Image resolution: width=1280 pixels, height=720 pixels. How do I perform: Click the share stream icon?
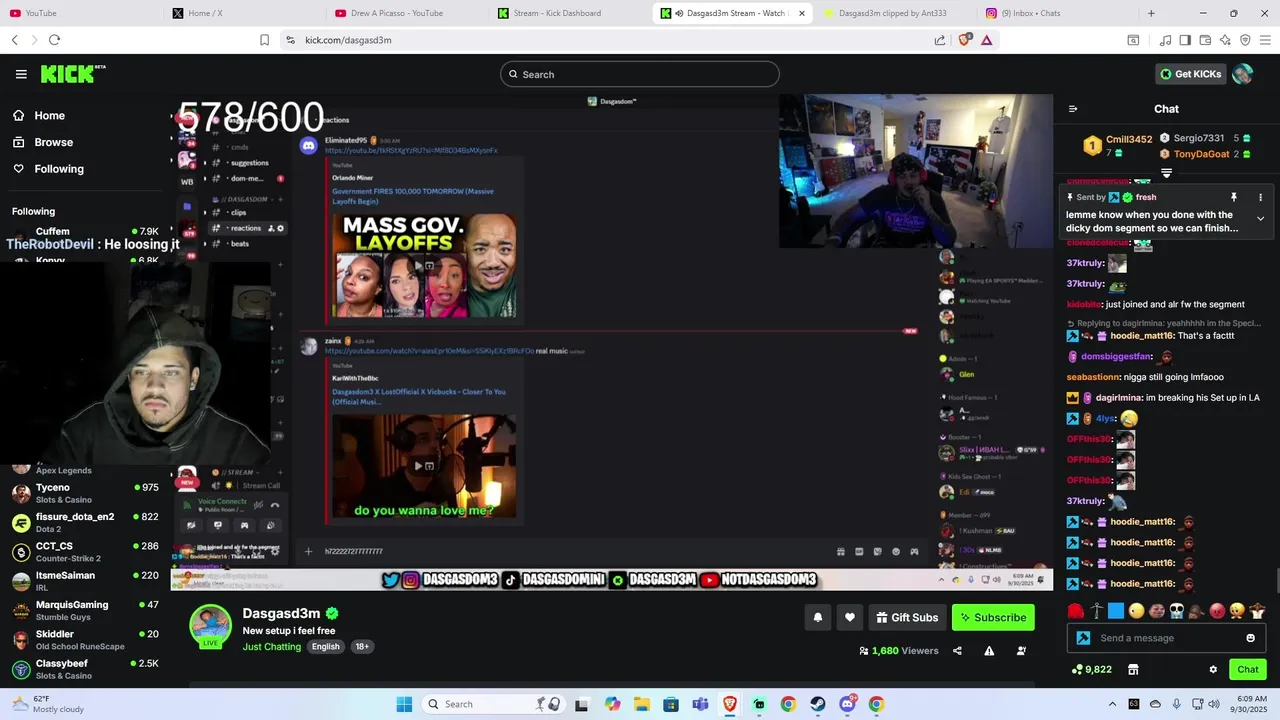(957, 651)
